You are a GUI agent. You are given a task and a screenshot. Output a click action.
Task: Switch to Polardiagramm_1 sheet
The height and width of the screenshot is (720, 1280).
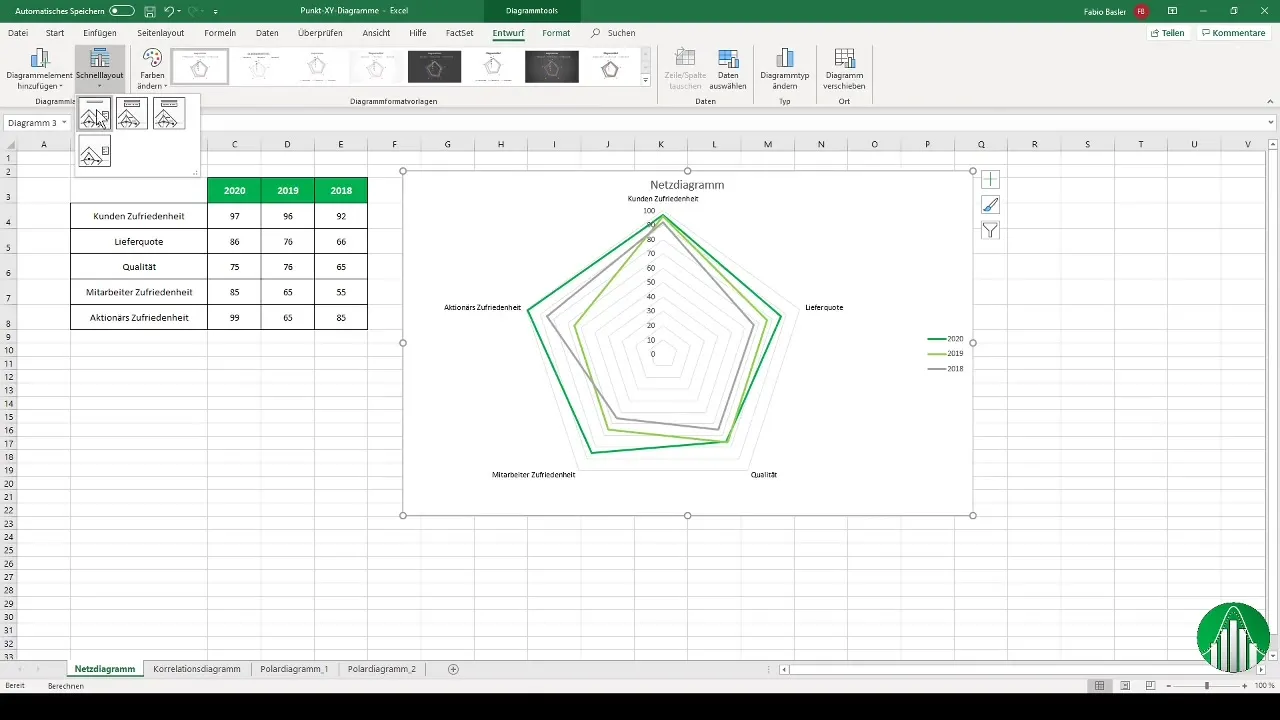click(294, 669)
